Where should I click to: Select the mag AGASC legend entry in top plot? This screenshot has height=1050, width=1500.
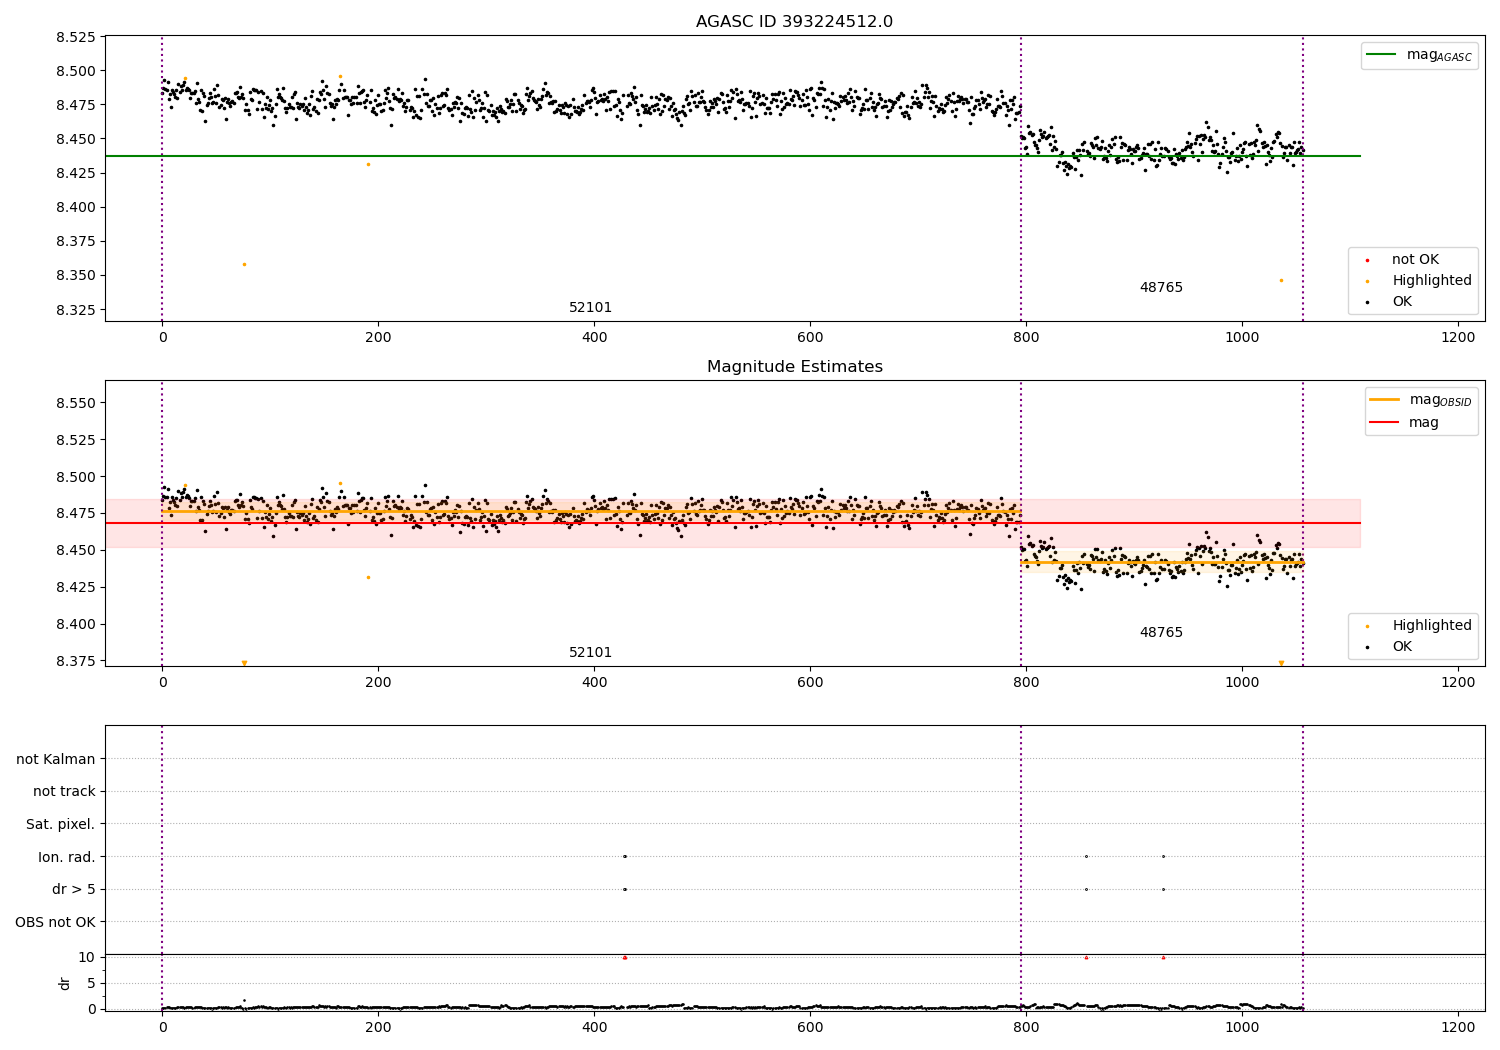click(x=1420, y=55)
